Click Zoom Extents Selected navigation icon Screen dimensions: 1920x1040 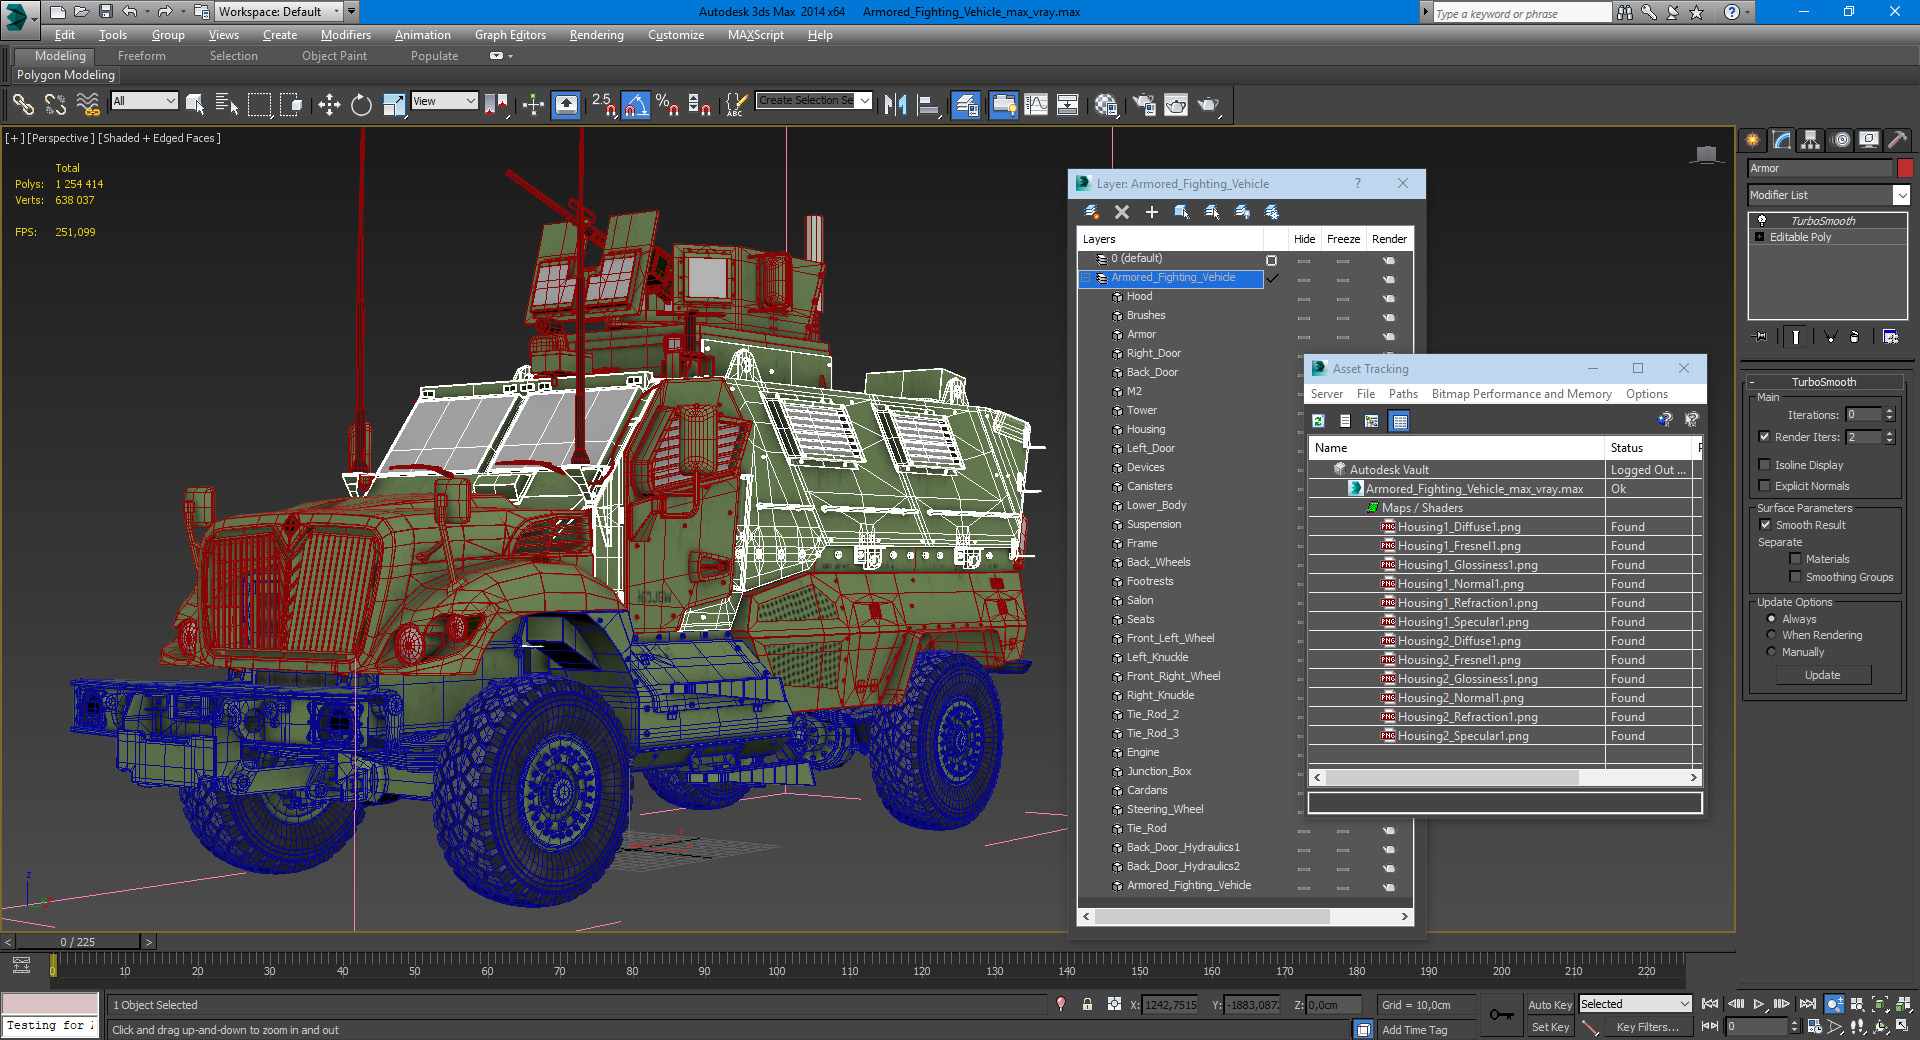point(1880,1004)
